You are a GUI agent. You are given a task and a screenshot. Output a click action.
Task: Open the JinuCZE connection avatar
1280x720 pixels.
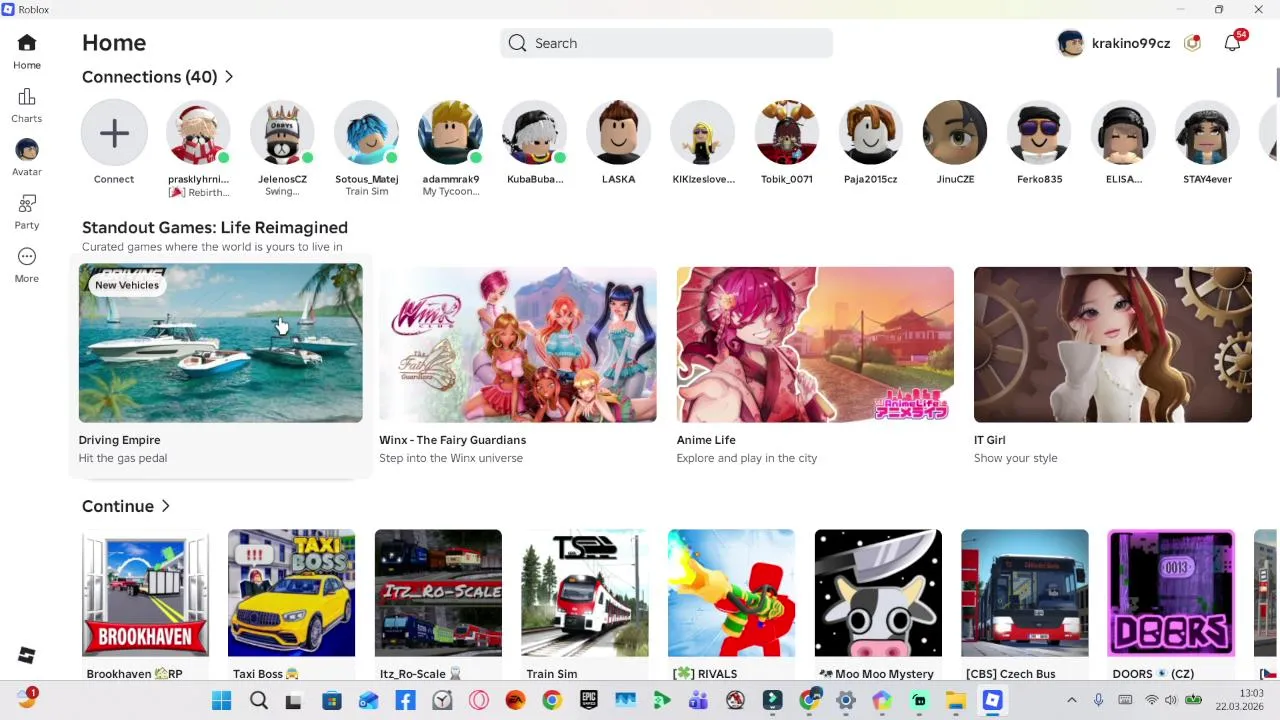tap(954, 132)
